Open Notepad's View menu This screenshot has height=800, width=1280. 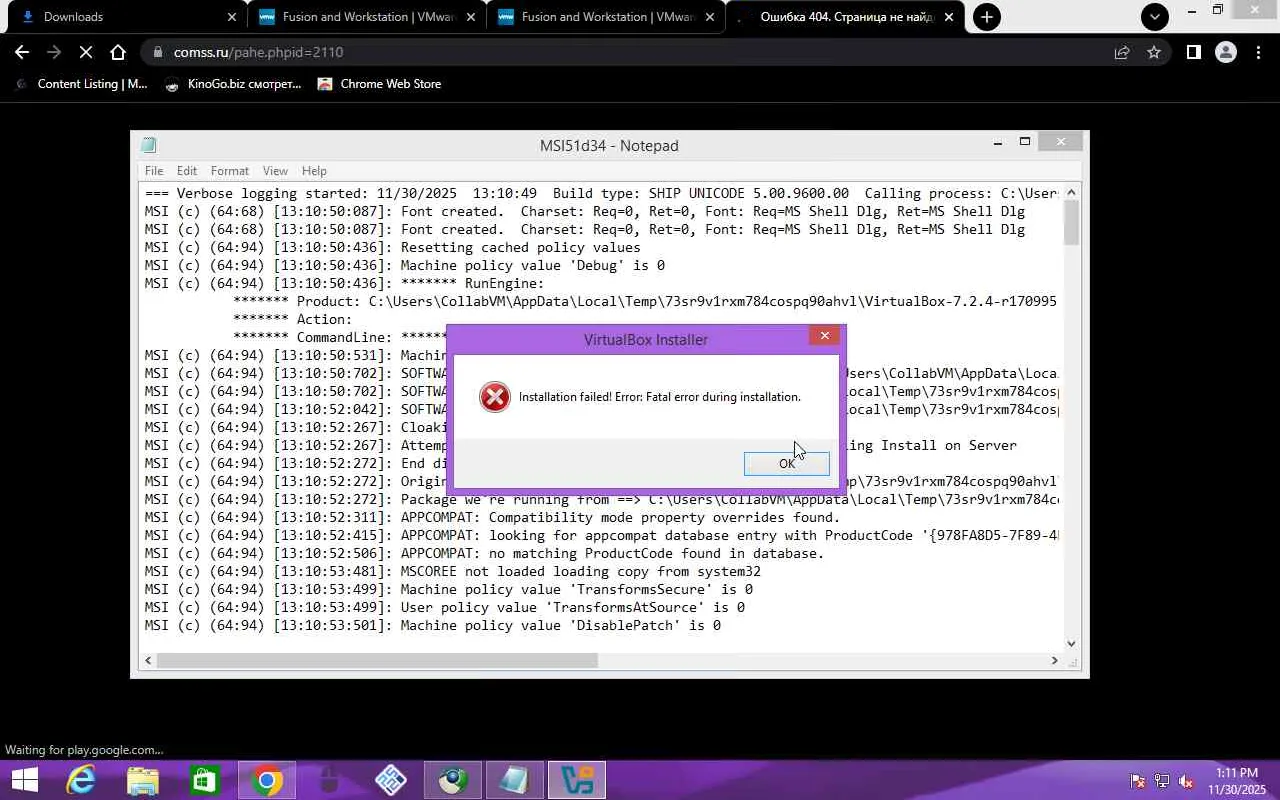pyautogui.click(x=275, y=171)
